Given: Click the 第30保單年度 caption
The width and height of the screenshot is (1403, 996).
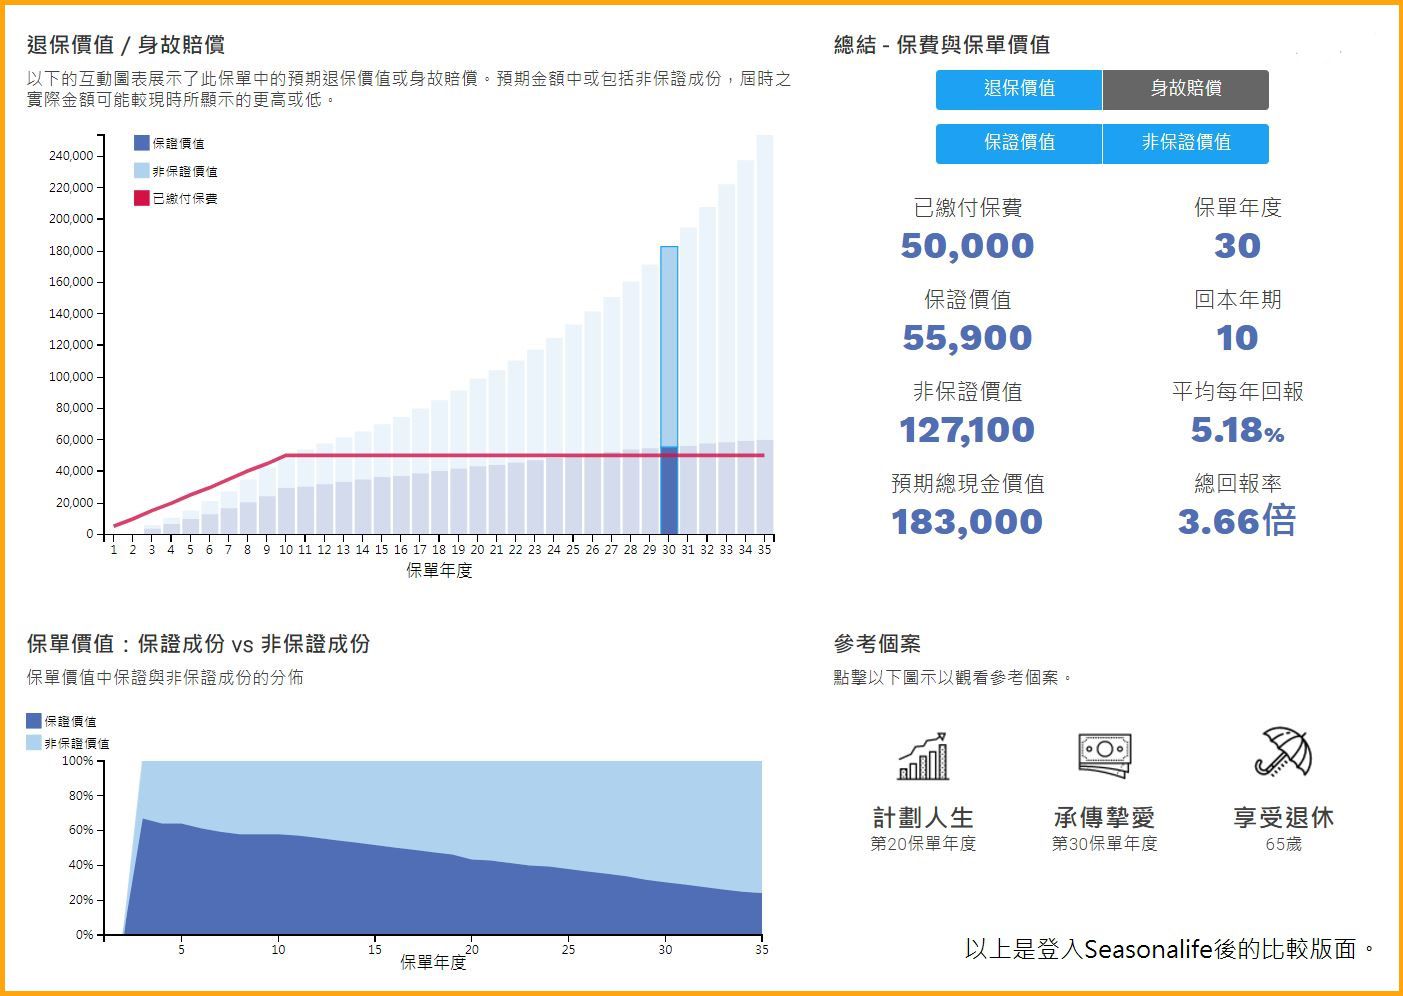Looking at the screenshot, I should [x=1104, y=844].
